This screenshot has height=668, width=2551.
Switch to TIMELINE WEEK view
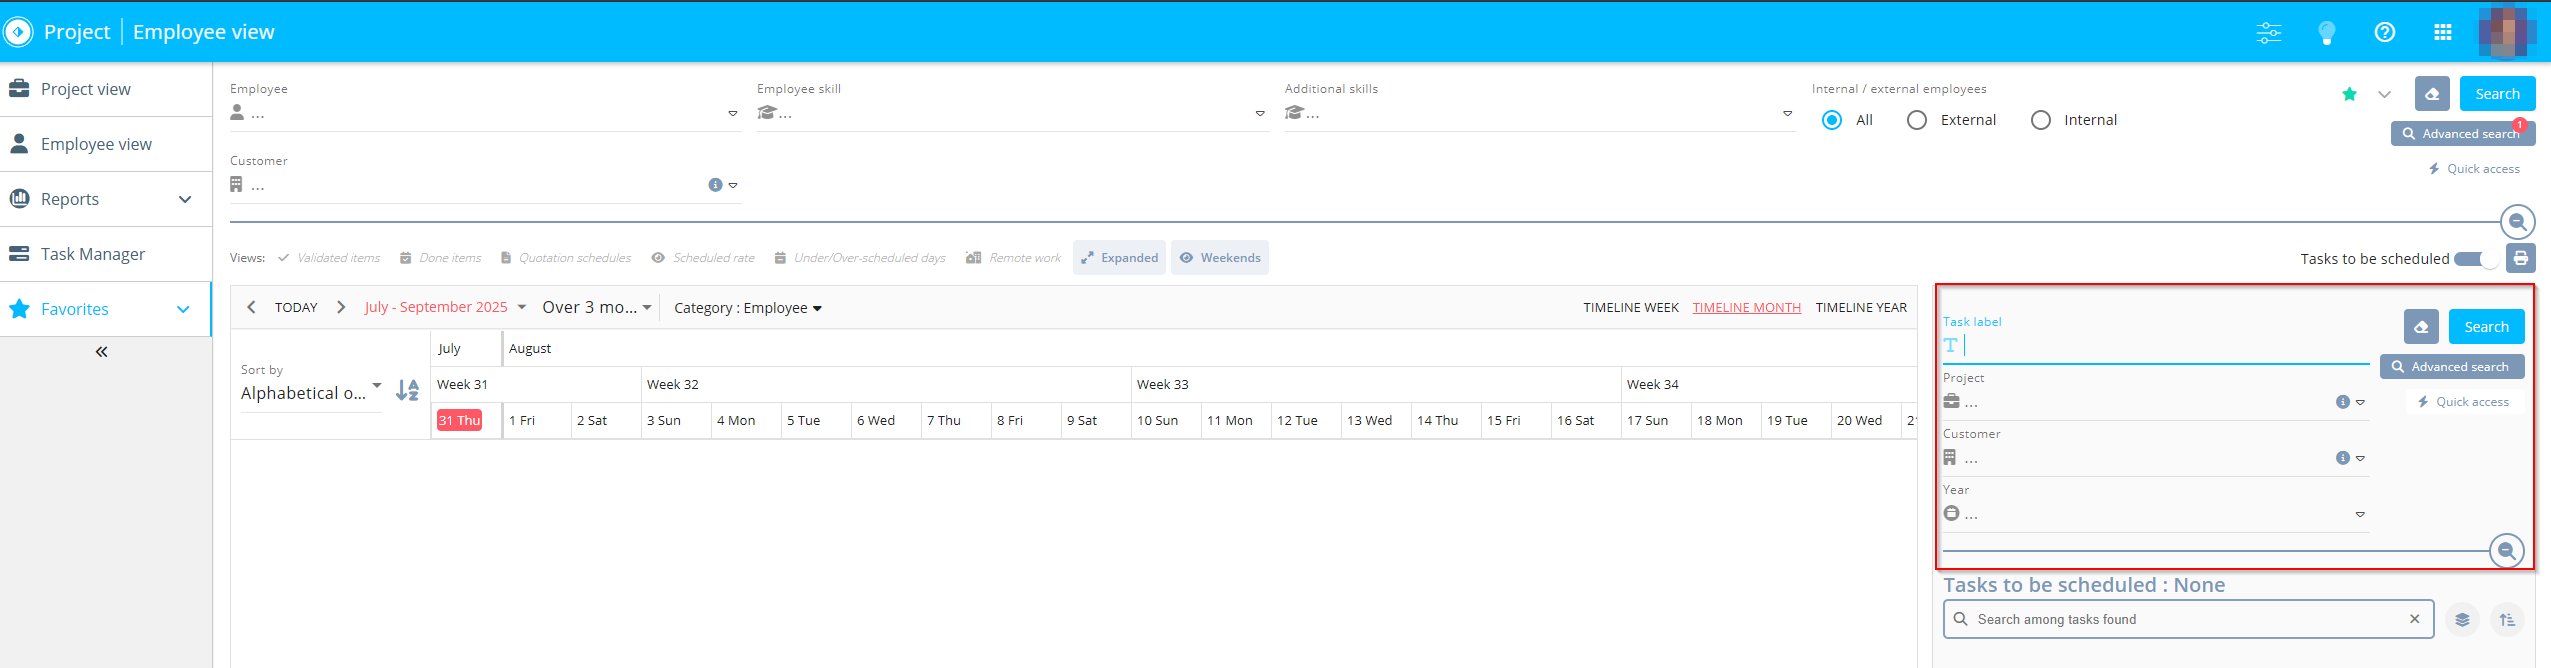click(x=1630, y=308)
